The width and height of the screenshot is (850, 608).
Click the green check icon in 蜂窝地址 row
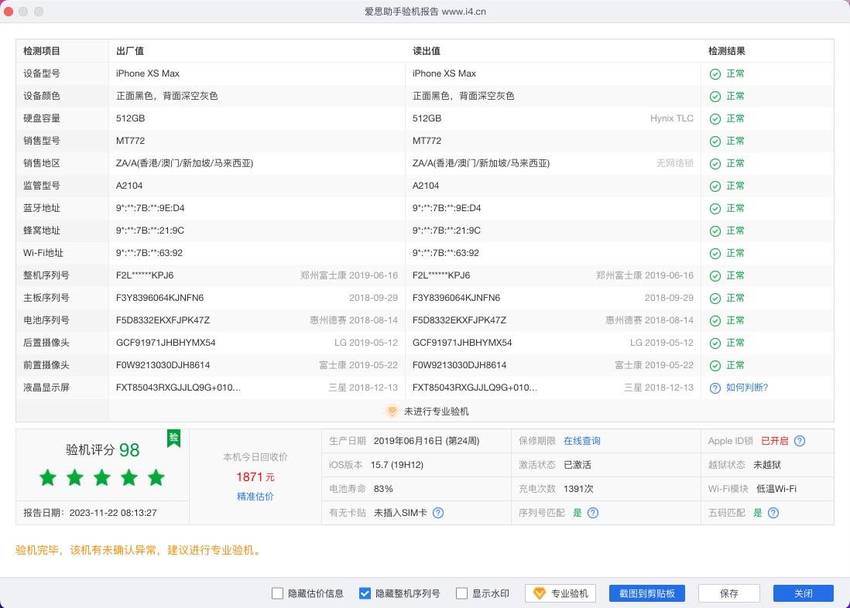coord(715,231)
